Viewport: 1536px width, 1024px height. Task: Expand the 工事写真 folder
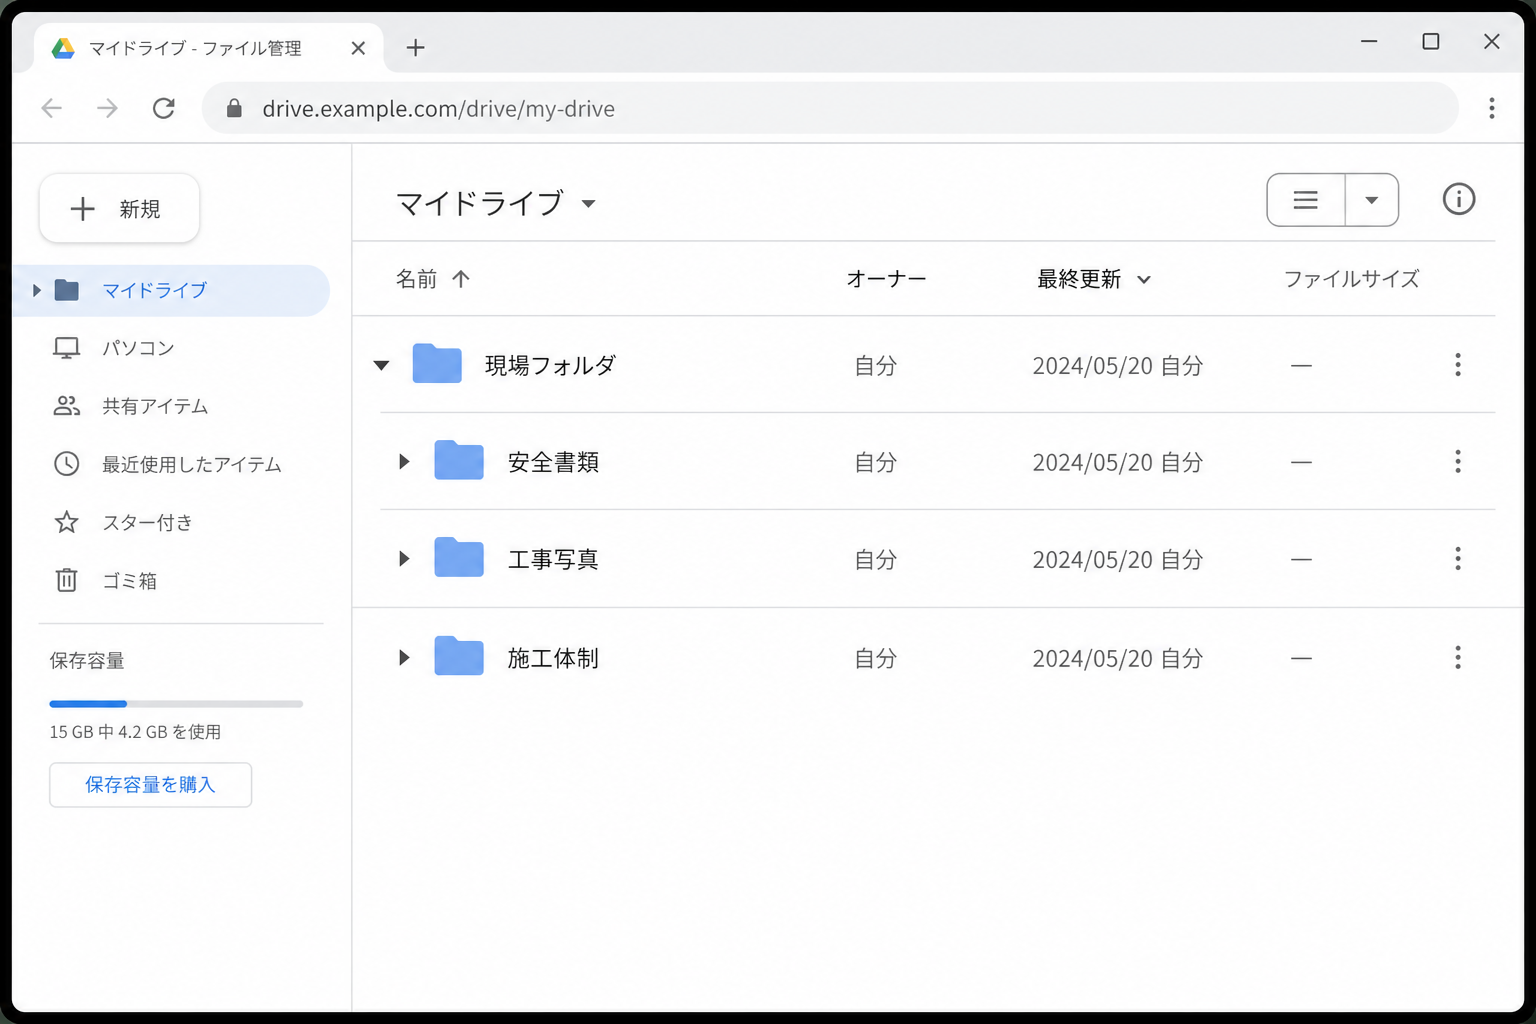pyautogui.click(x=404, y=558)
